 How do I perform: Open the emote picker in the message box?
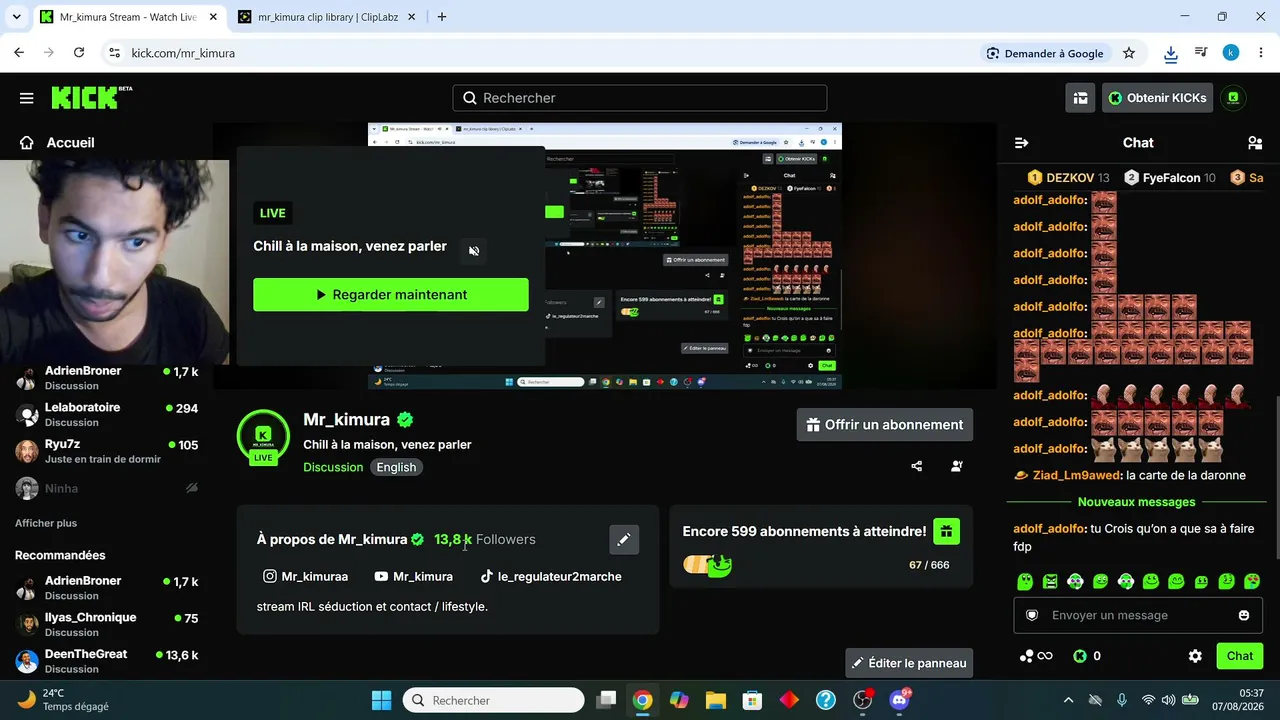[x=1244, y=615]
